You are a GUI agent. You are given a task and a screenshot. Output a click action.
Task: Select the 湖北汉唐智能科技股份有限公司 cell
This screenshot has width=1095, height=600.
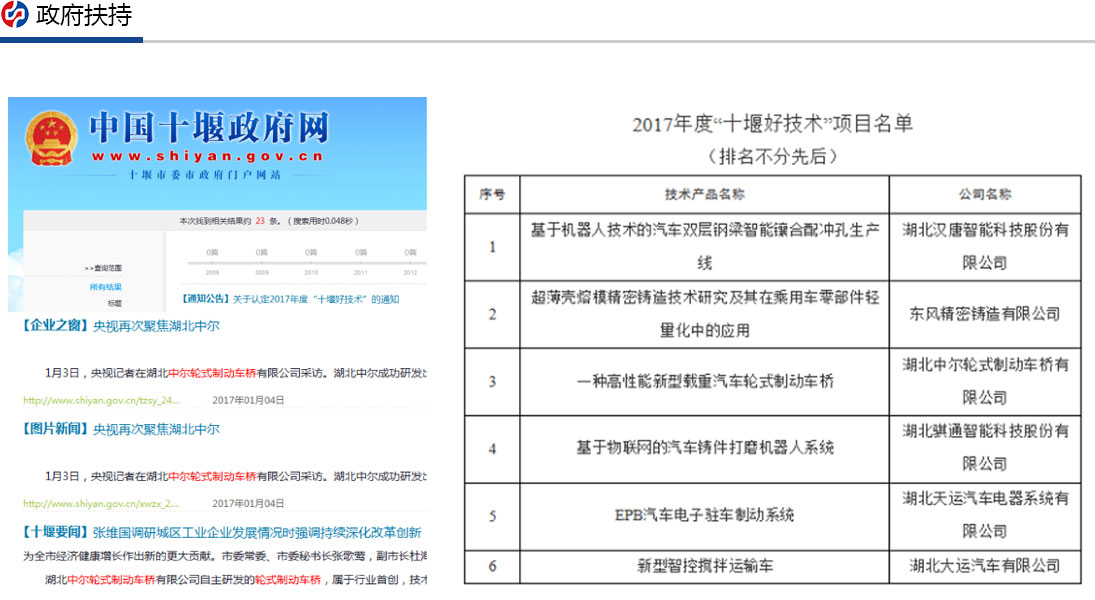985,247
